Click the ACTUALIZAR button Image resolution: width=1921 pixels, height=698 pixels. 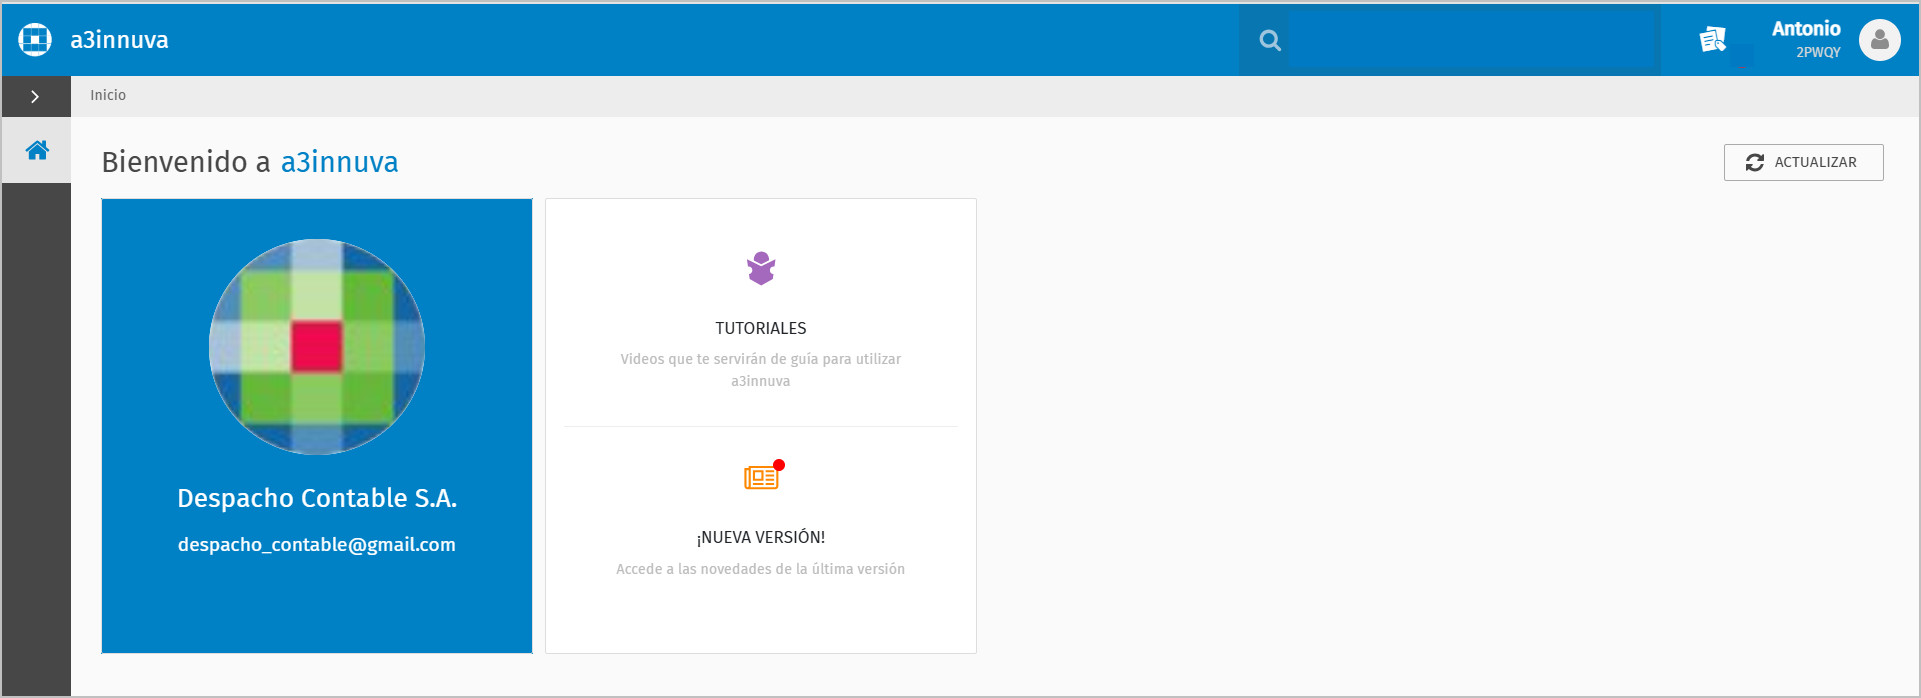[x=1803, y=162]
